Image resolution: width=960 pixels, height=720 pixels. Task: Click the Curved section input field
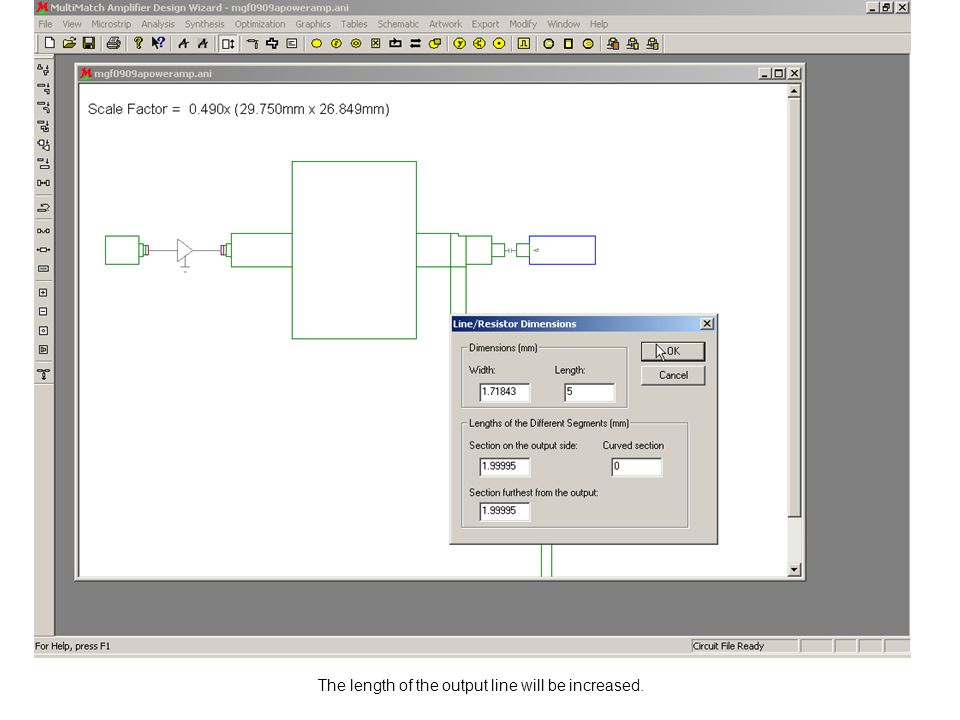pyautogui.click(x=637, y=467)
